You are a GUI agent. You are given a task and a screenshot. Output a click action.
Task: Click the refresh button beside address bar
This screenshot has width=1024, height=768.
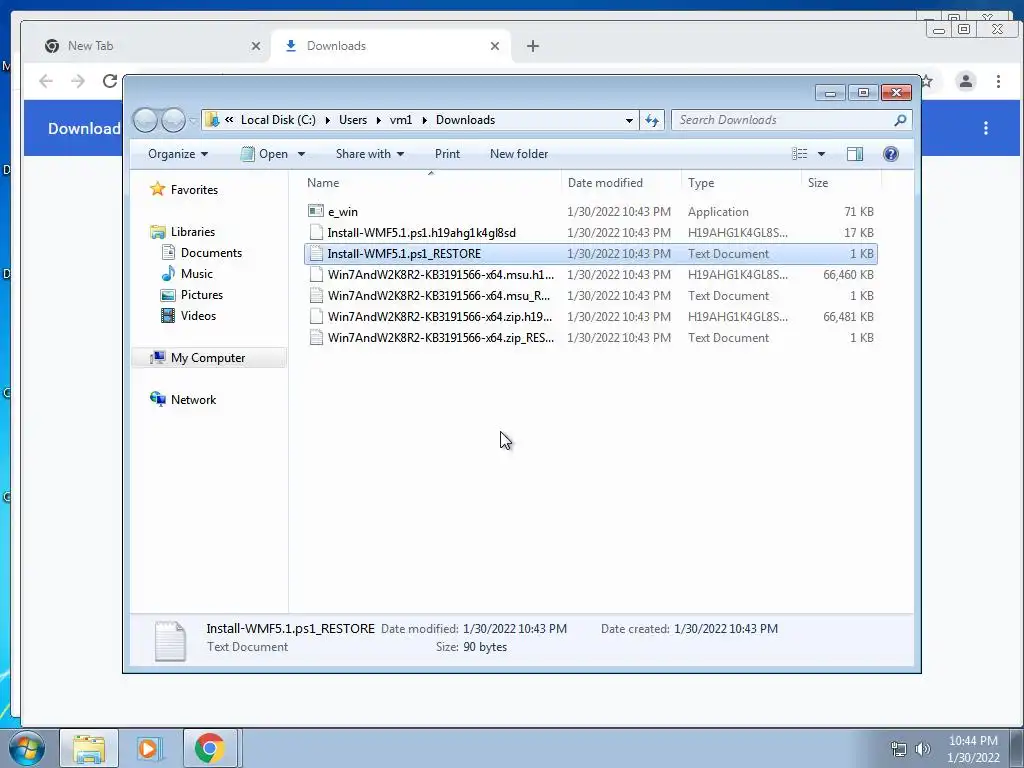point(652,120)
